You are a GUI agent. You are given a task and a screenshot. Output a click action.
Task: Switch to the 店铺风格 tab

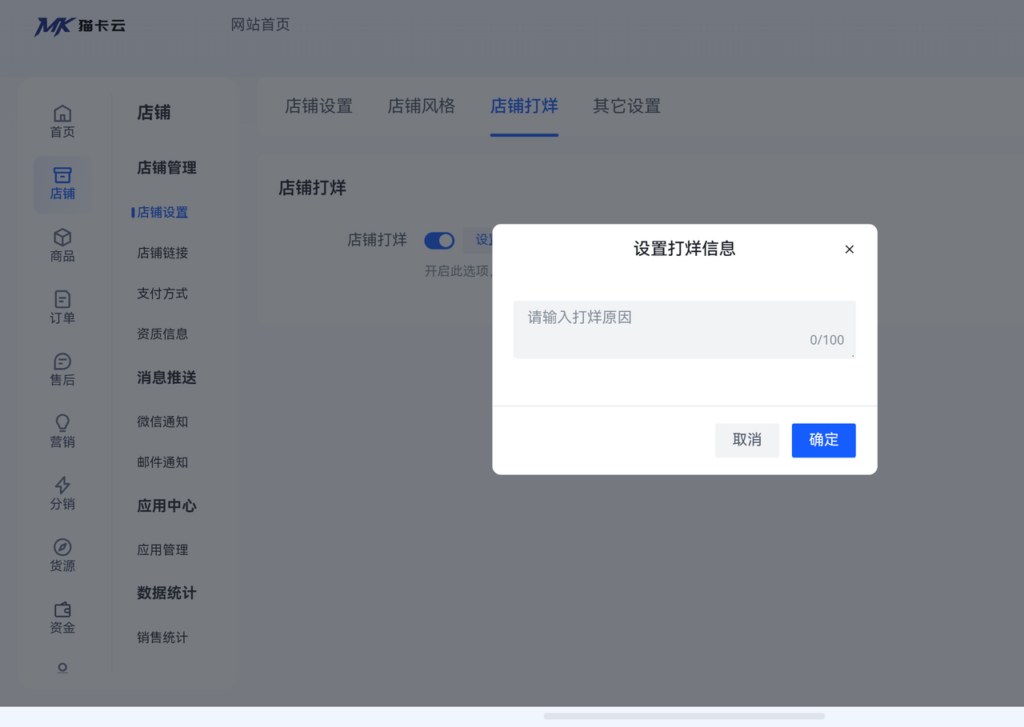tap(421, 106)
